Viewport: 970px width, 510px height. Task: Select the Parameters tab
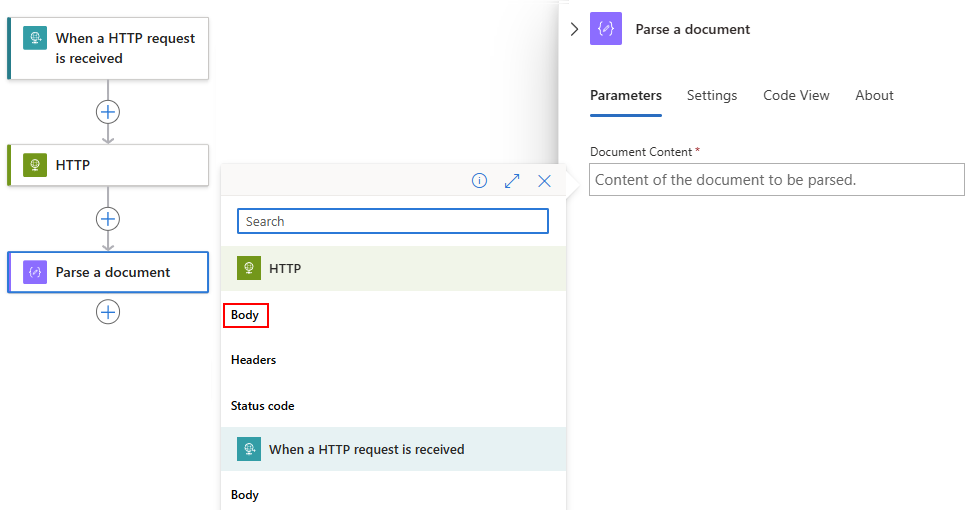(626, 95)
